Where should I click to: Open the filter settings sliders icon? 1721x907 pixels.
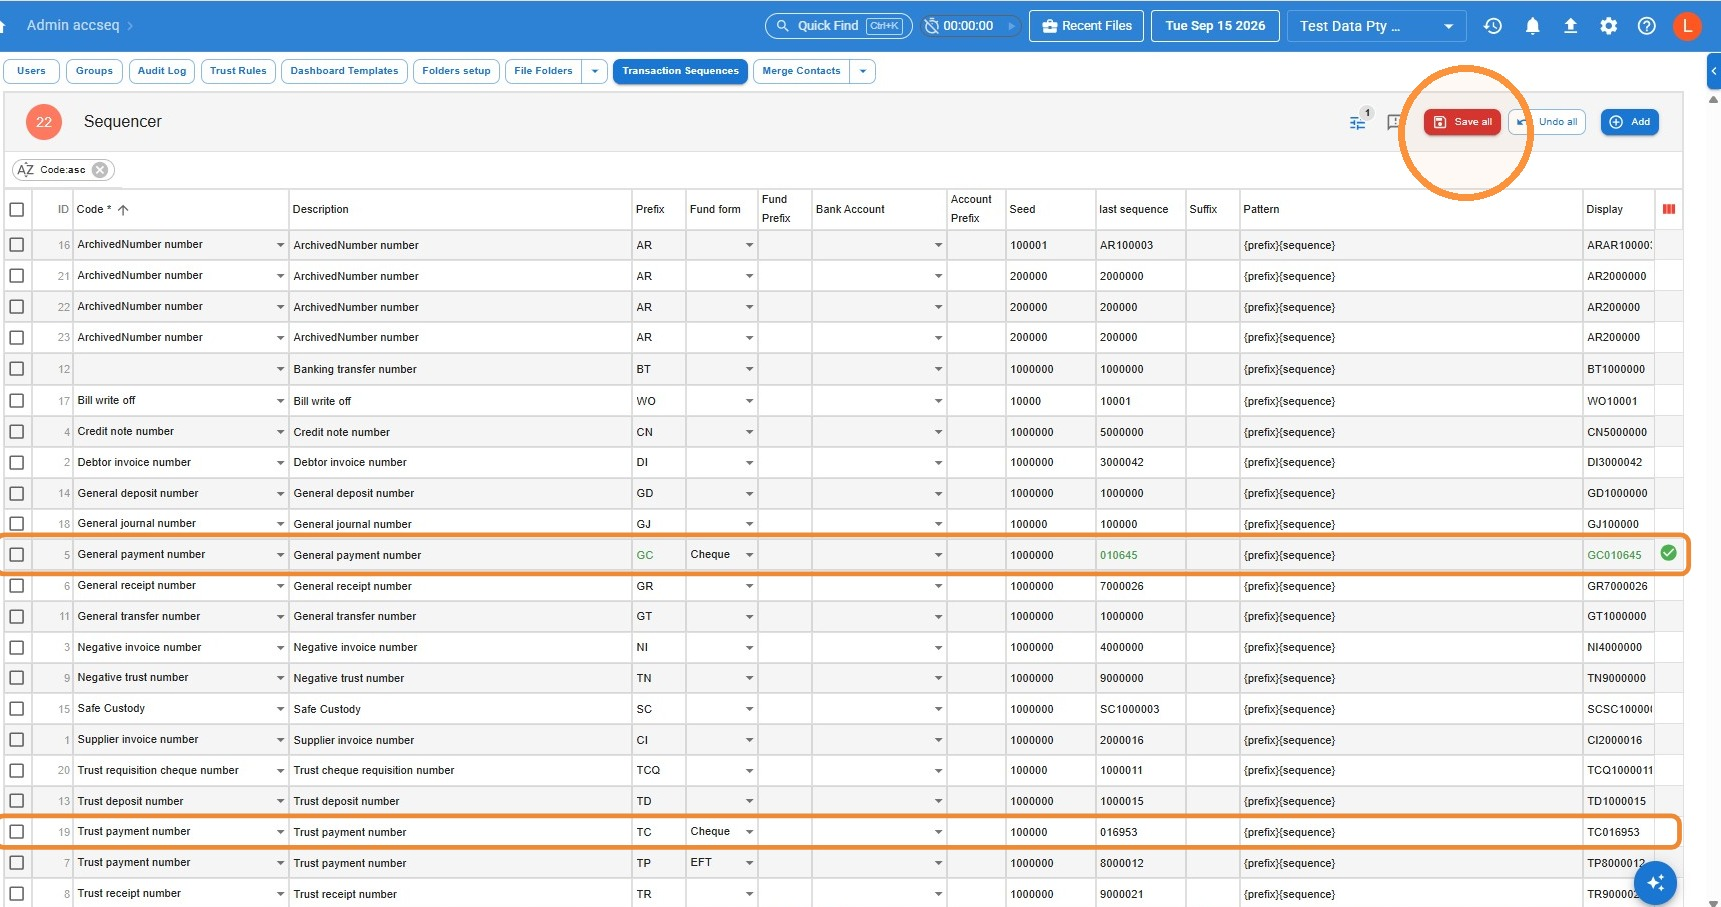1357,122
